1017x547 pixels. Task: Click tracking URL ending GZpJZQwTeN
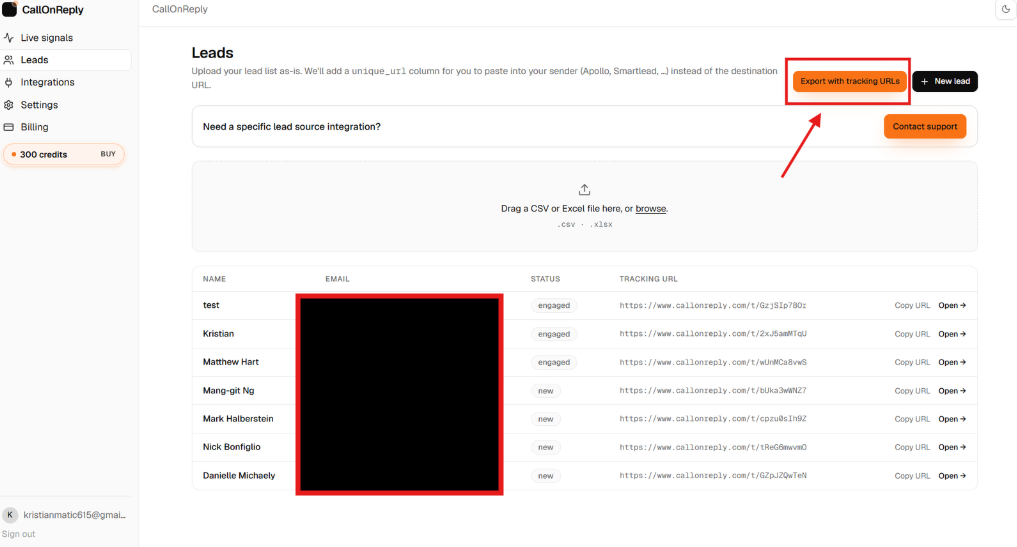coord(713,476)
